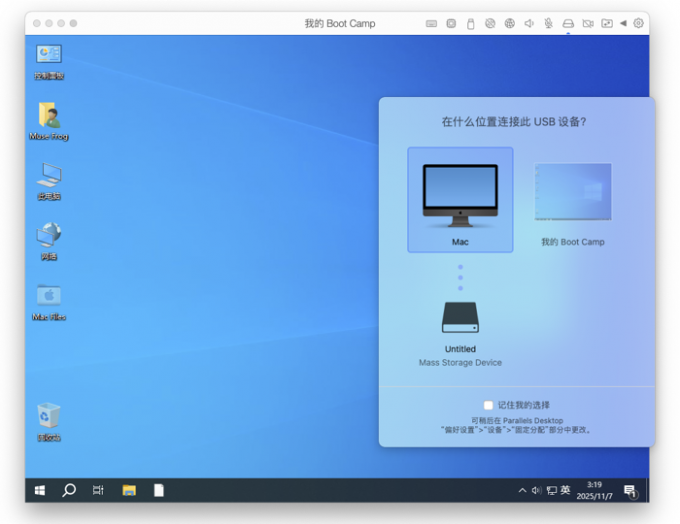Image resolution: width=680 pixels, height=524 pixels.
Task: Connect the USB device to 我的 Boot Camp
Action: (573, 204)
